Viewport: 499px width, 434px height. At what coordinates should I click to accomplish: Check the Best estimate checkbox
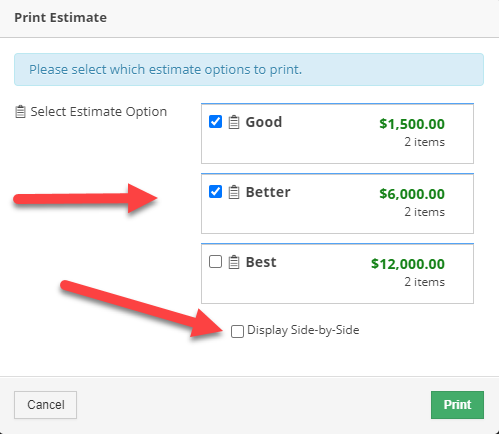215,261
